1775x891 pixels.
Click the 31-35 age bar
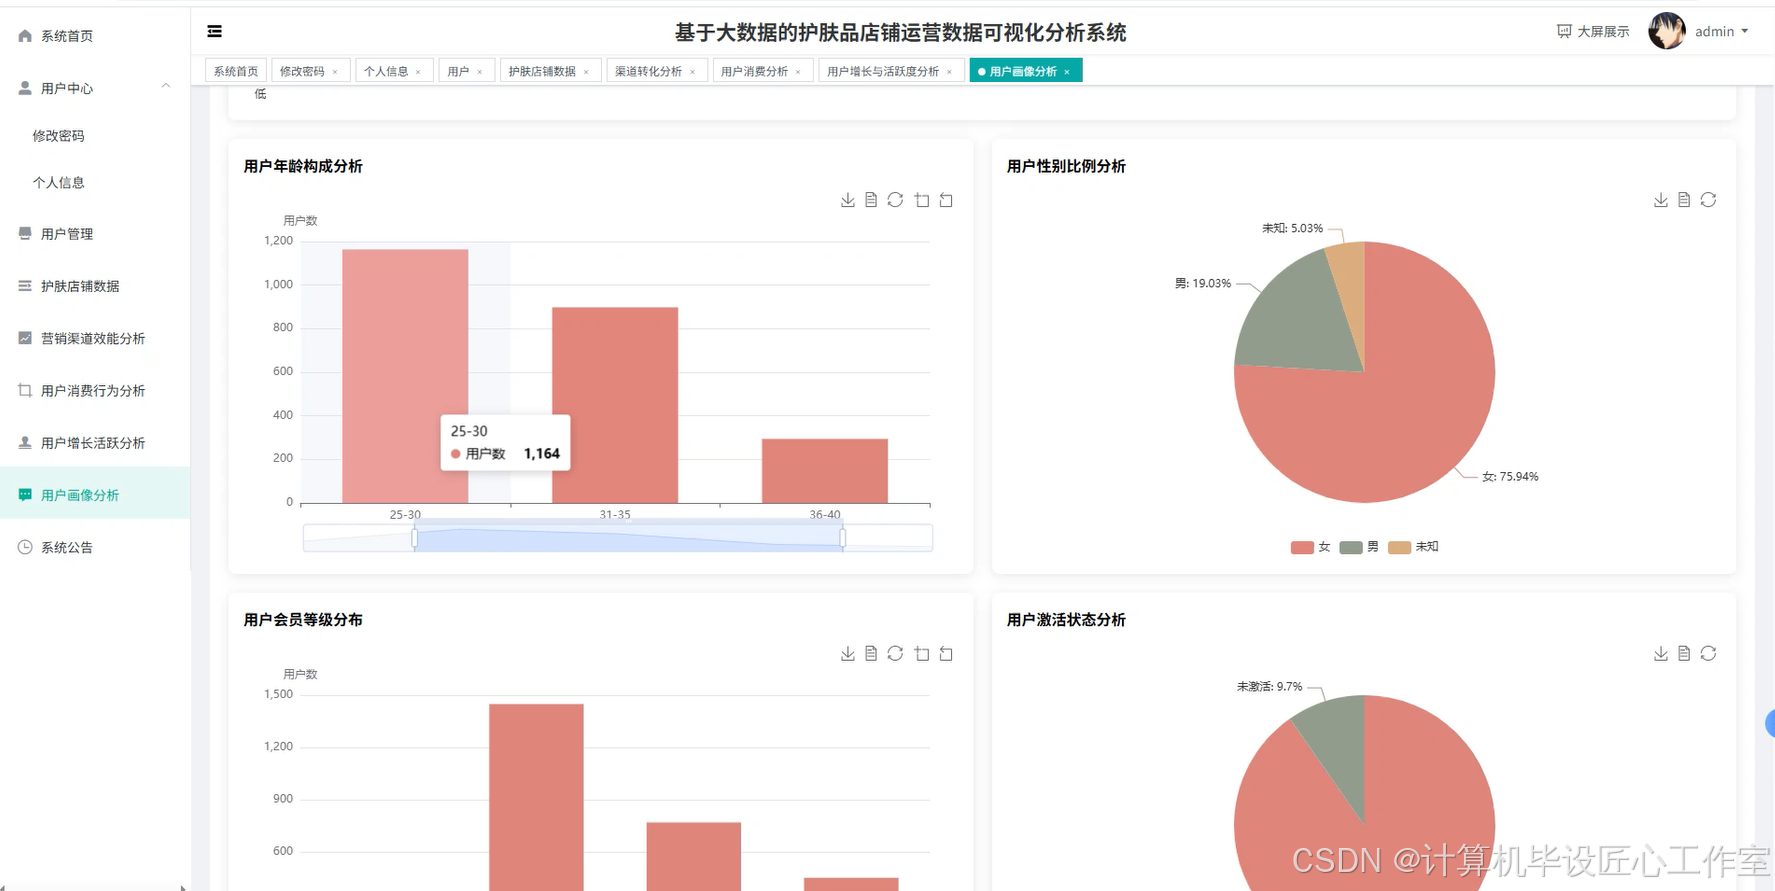tap(615, 405)
